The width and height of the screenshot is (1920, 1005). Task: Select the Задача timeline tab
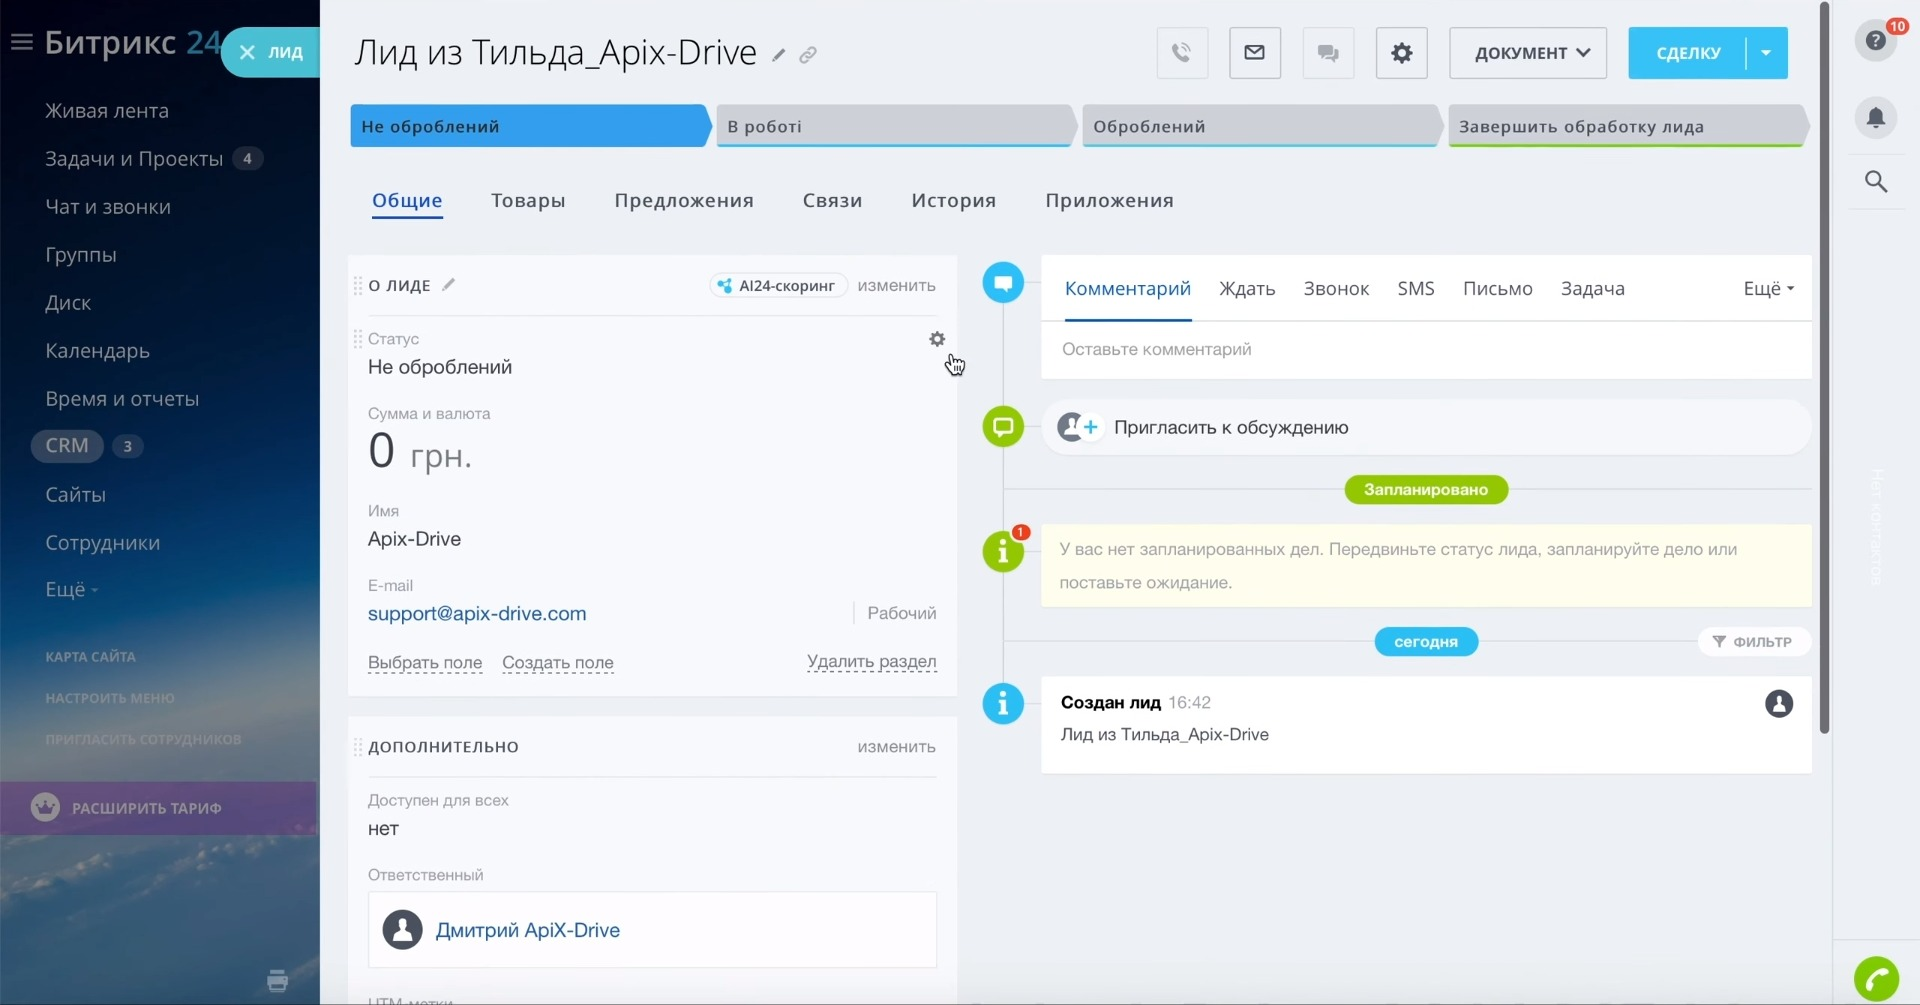coord(1592,288)
